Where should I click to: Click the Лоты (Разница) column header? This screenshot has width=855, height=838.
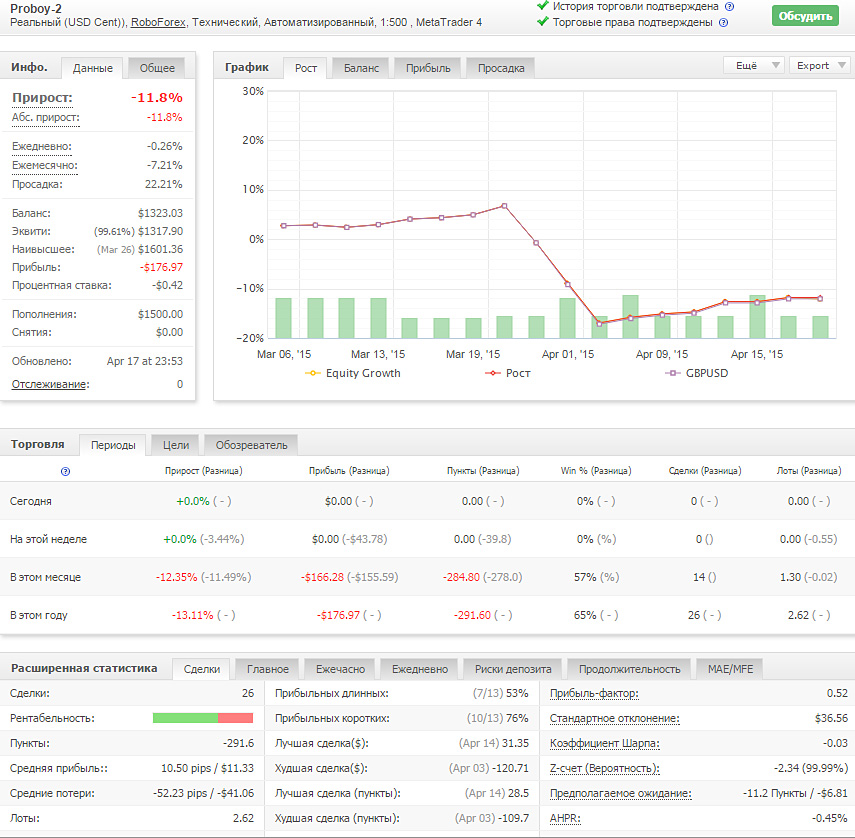pyautogui.click(x=809, y=471)
